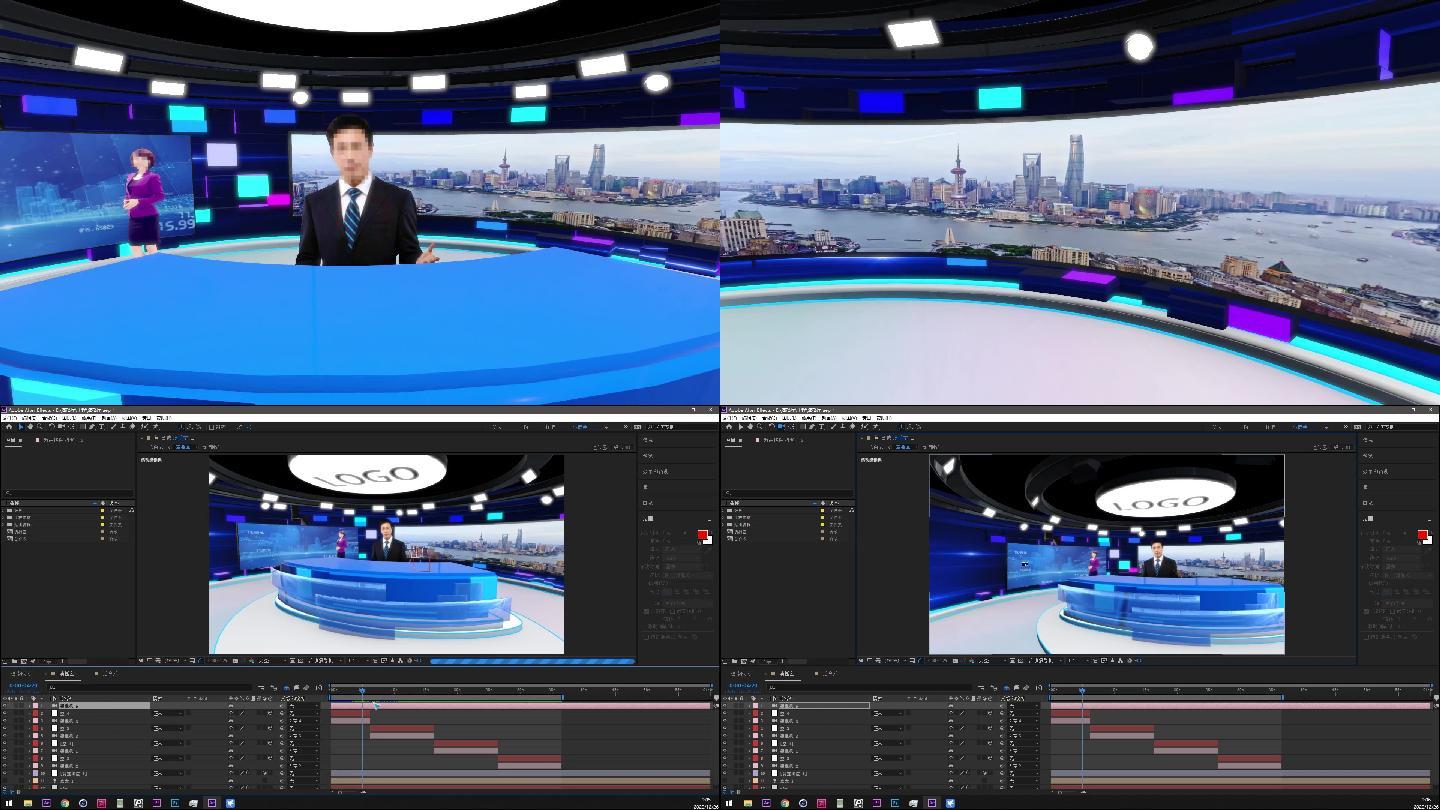
Task: Open File Explorer from left taskbar
Action: (28, 803)
